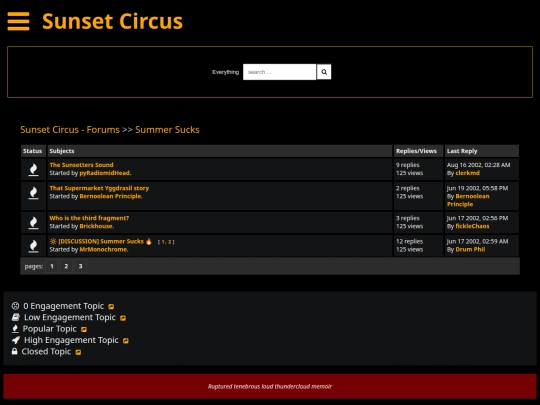The width and height of the screenshot is (540, 405).
Task: Click the sun icon before [DISCUSSION]
Action: (53, 241)
